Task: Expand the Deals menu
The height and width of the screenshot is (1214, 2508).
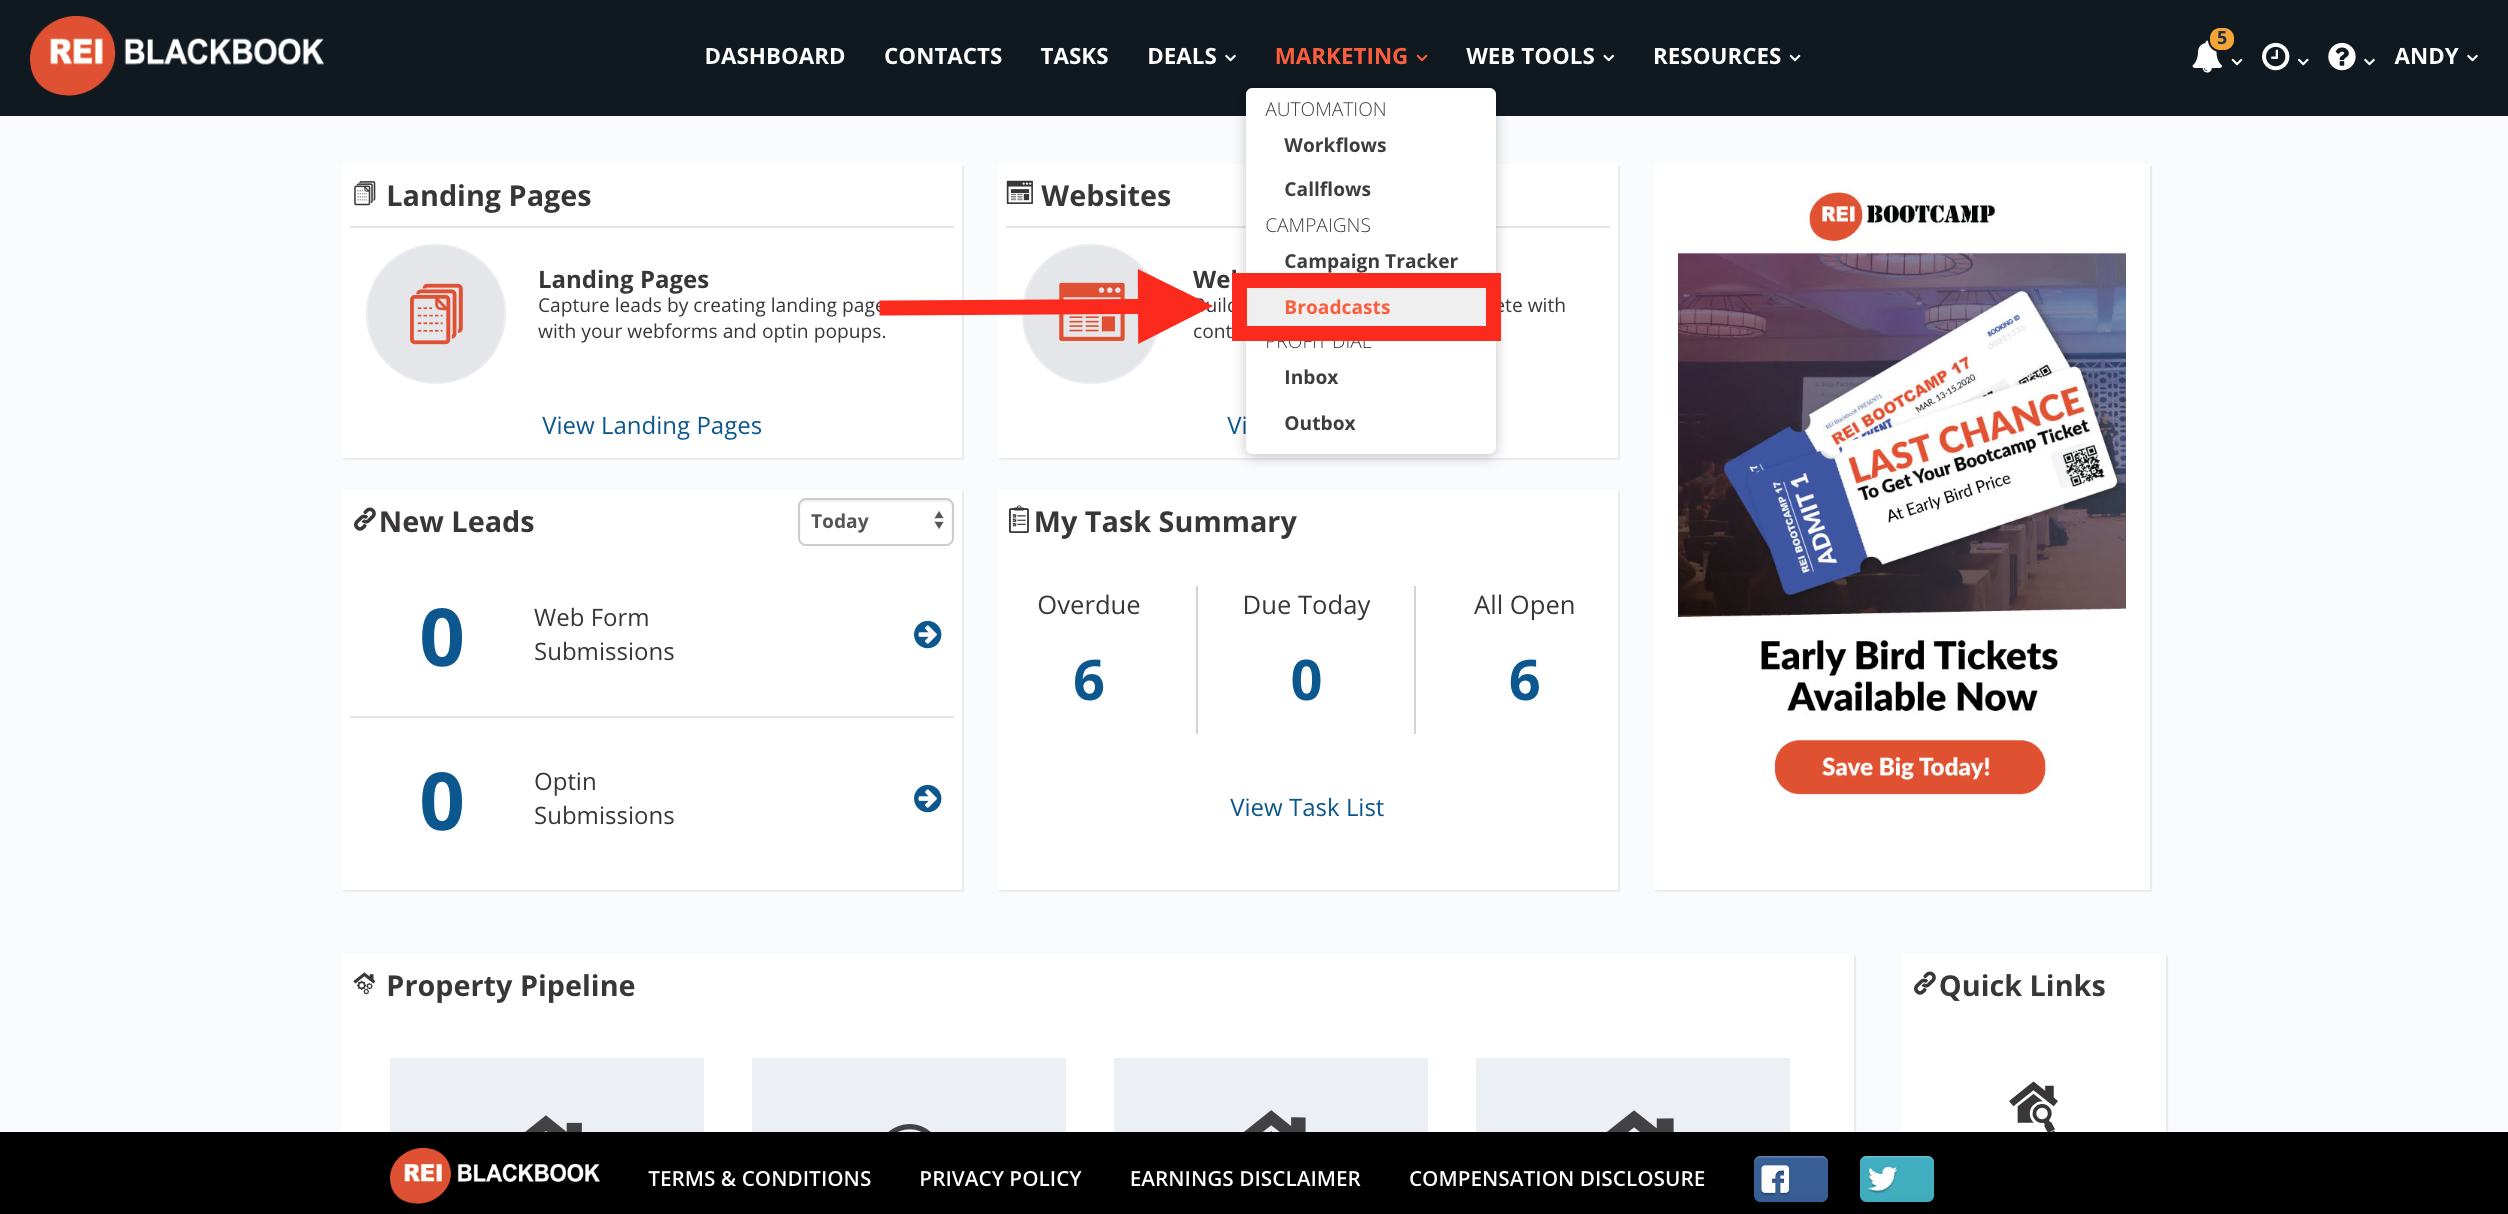Action: tap(1191, 57)
